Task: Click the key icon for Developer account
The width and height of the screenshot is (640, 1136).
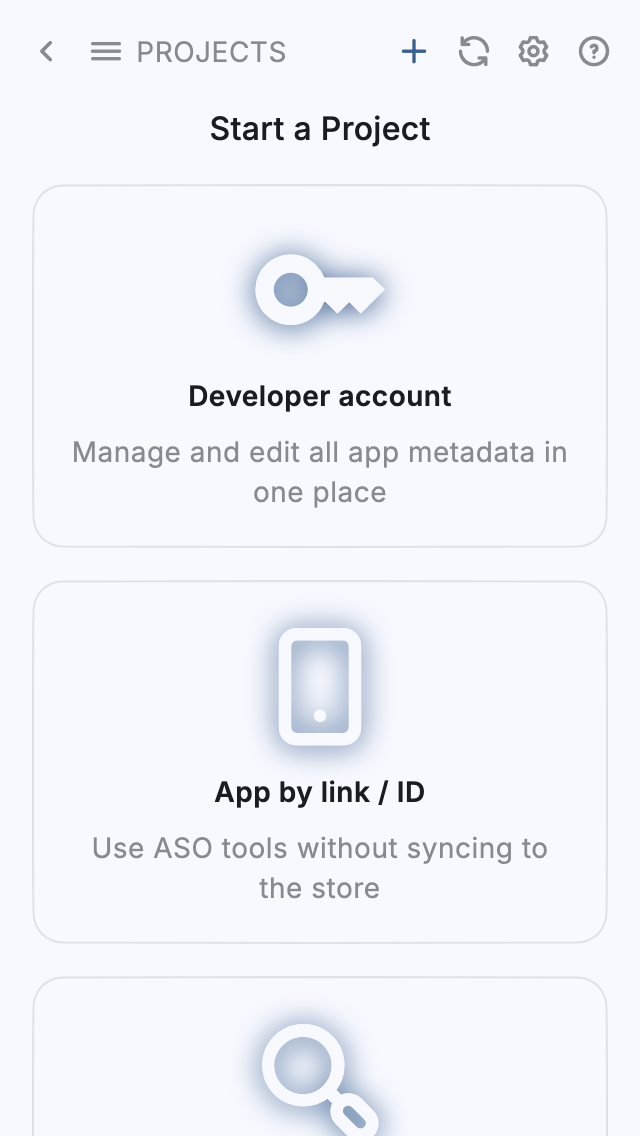Action: (x=319, y=290)
